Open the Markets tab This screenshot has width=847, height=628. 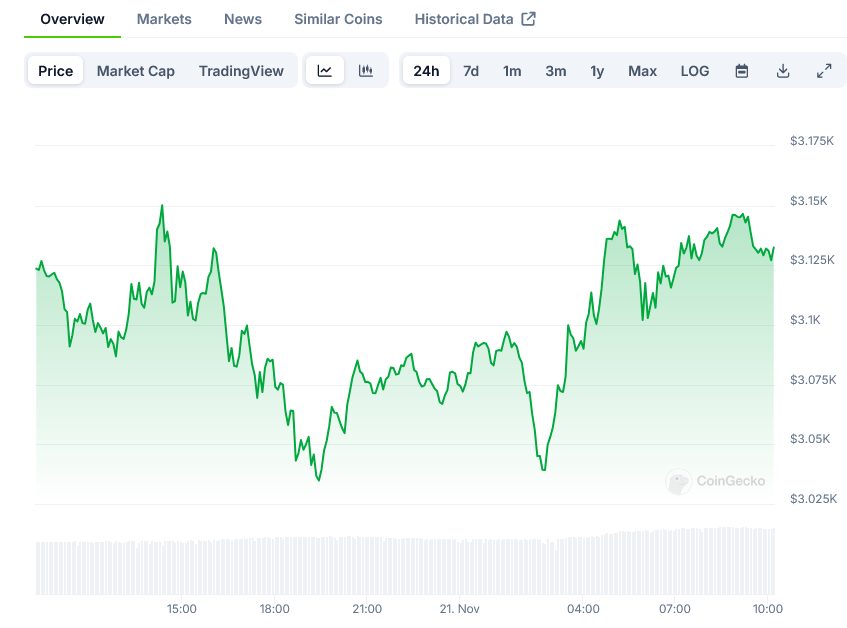164,19
